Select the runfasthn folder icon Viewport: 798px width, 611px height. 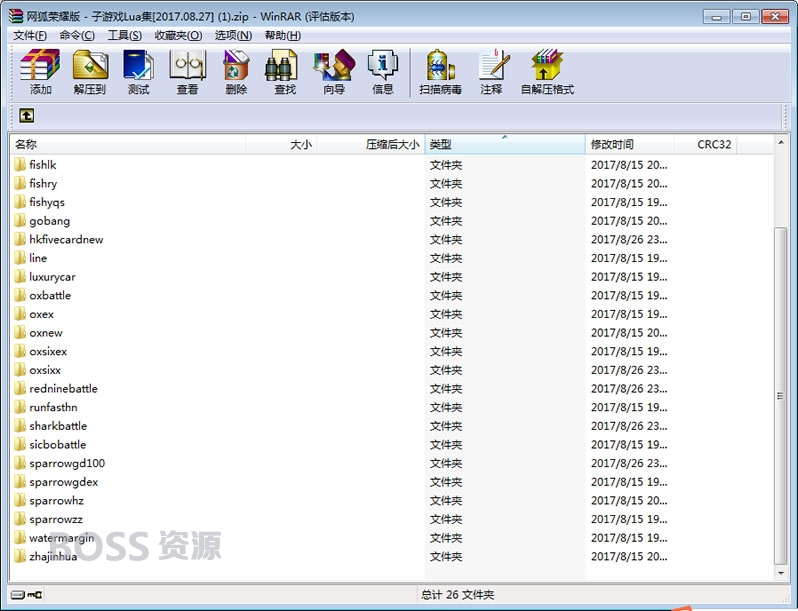pos(20,407)
